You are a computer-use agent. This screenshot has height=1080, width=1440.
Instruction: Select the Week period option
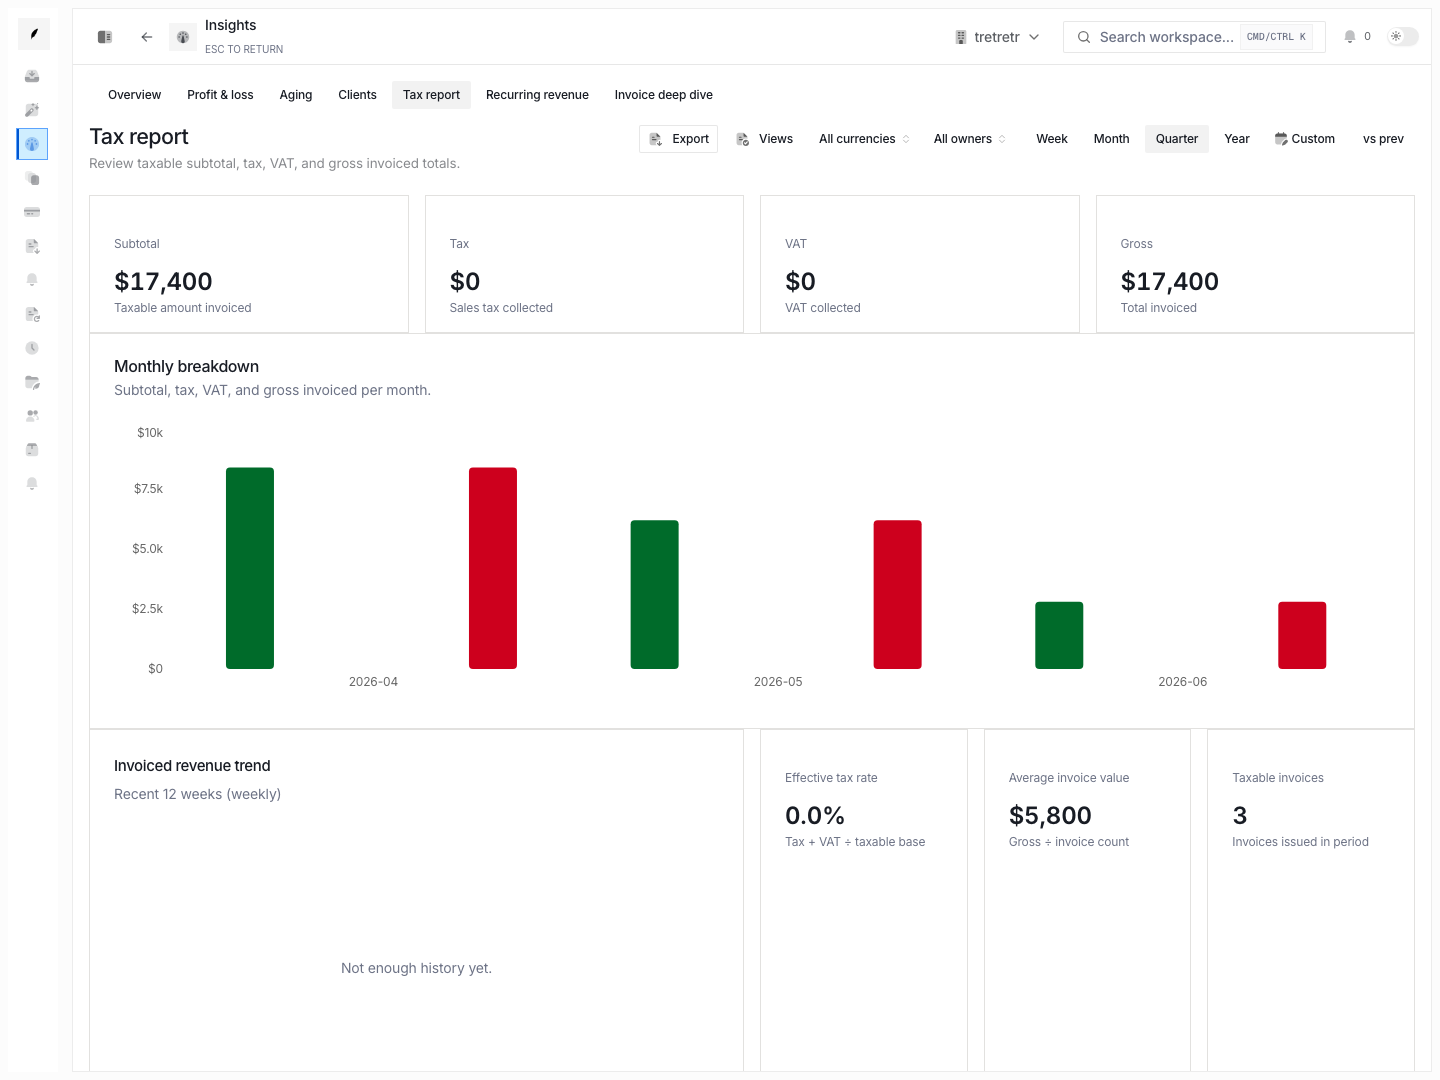pyautogui.click(x=1051, y=139)
